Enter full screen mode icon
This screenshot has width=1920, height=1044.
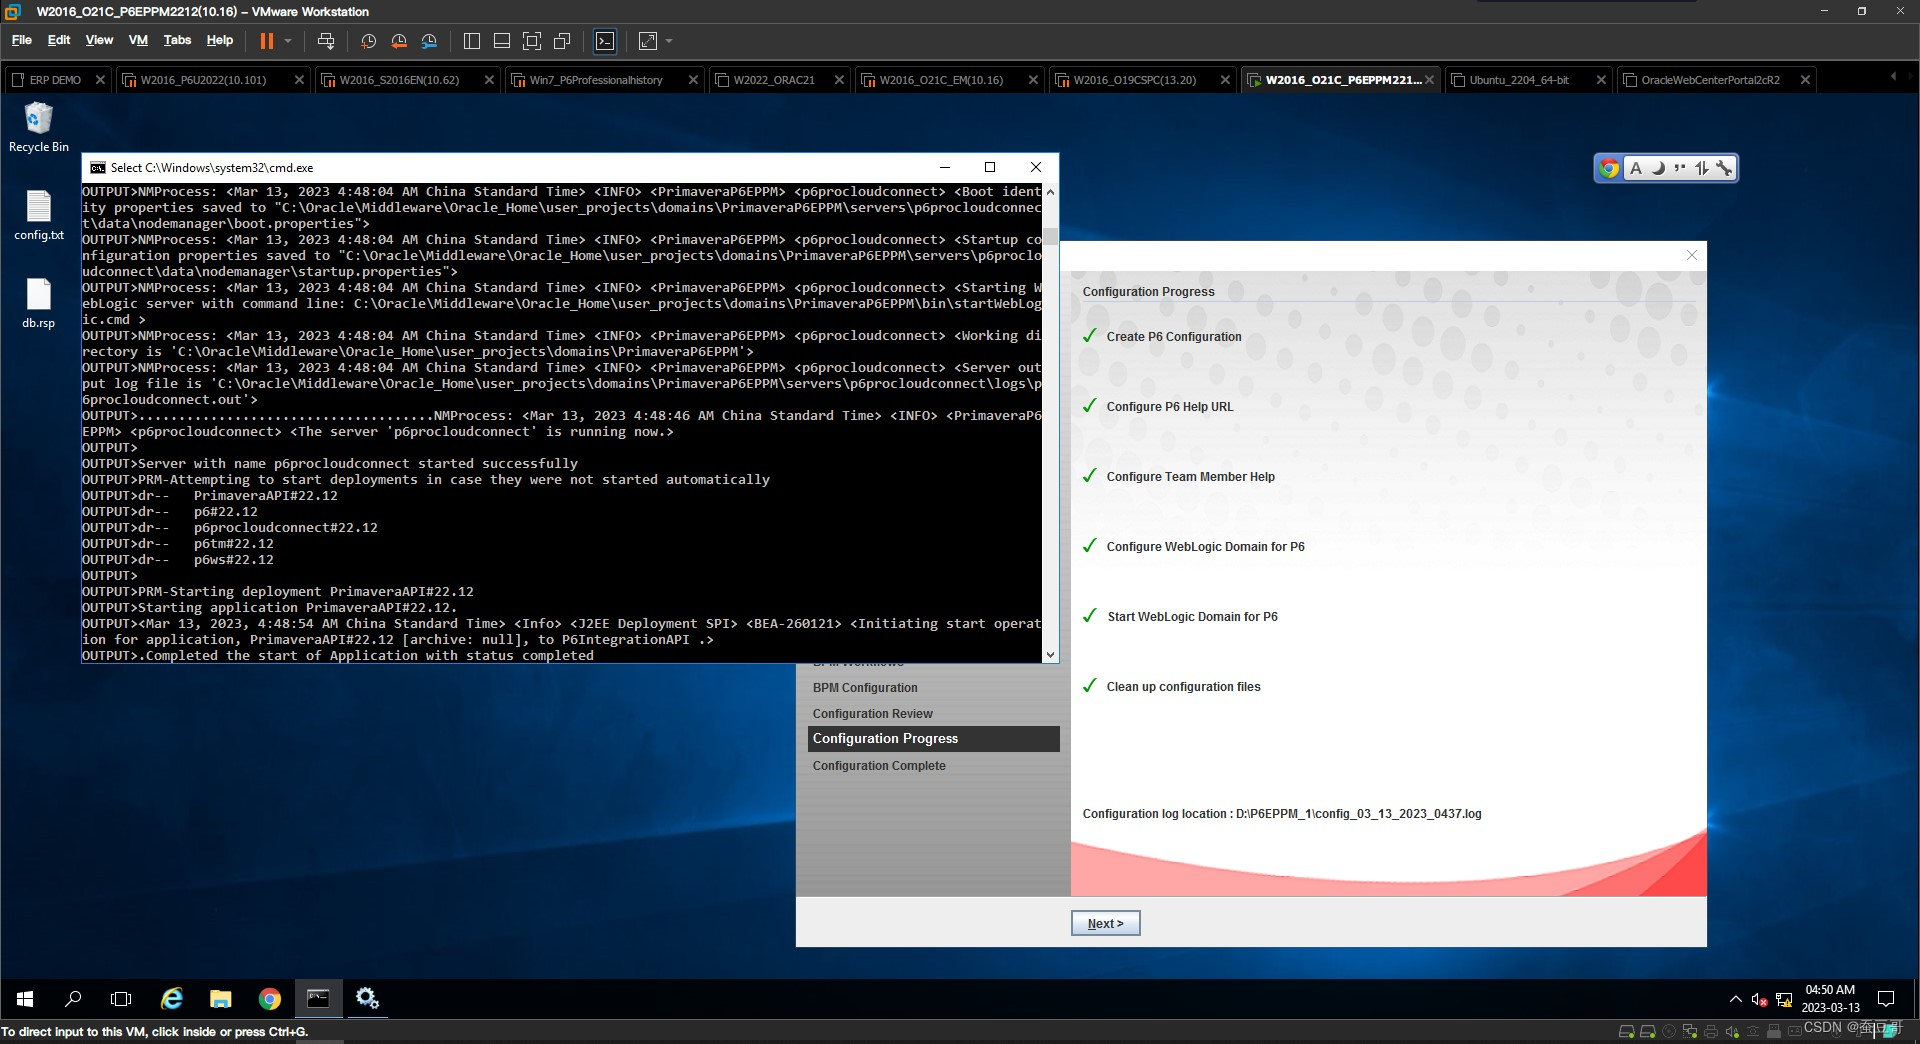tap(532, 41)
